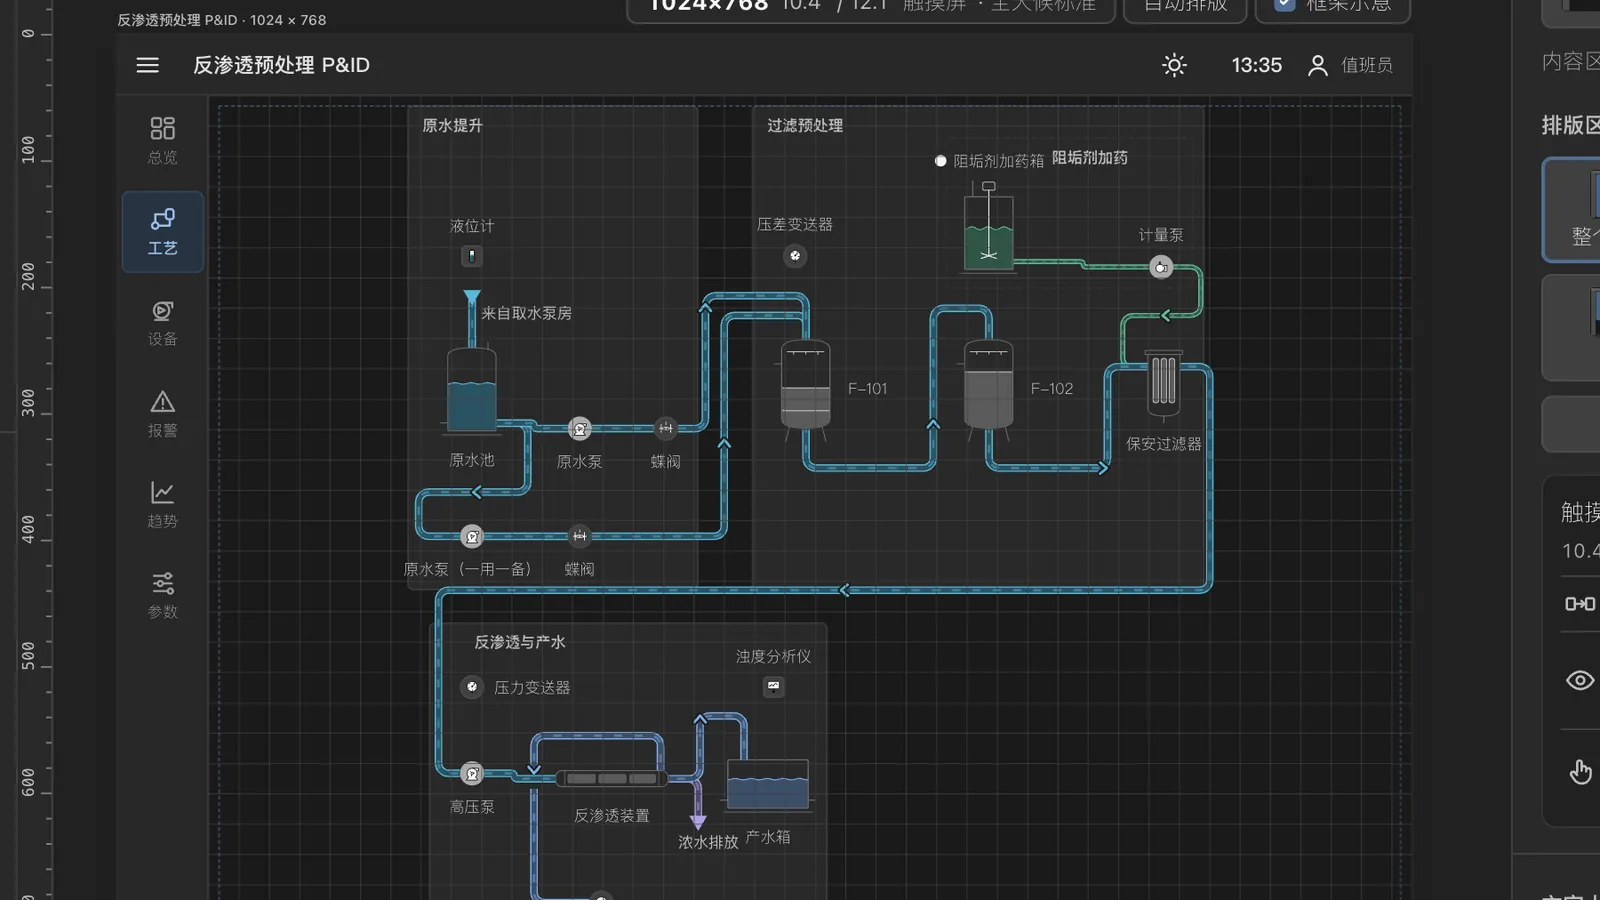1600x900 pixels.
Task: Open the hamburger menu beside the P&ID title
Action: coord(147,65)
